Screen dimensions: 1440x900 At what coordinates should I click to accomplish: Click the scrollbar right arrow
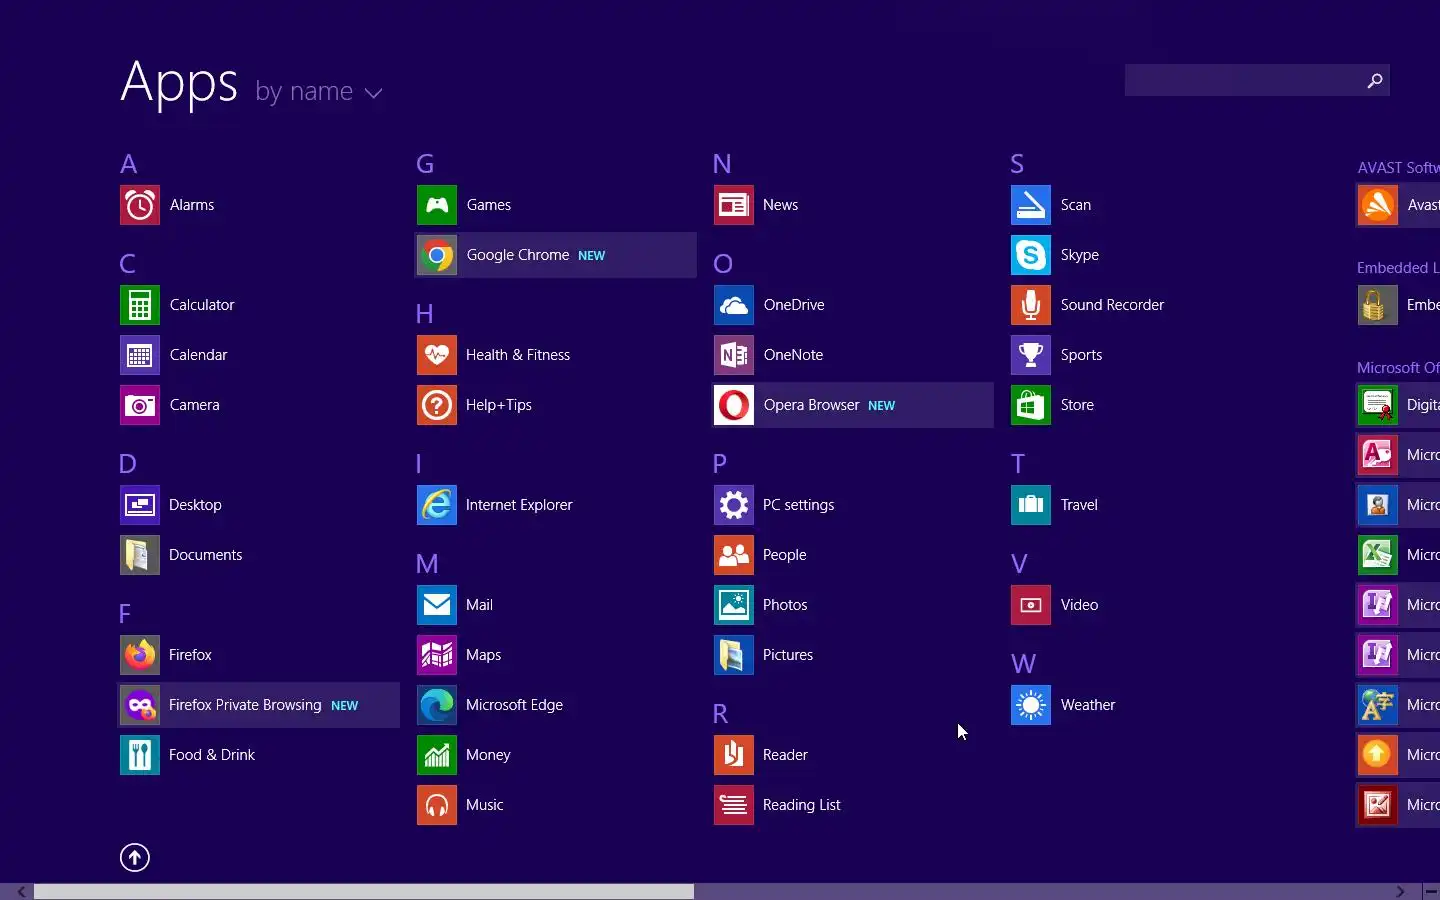(1401, 891)
